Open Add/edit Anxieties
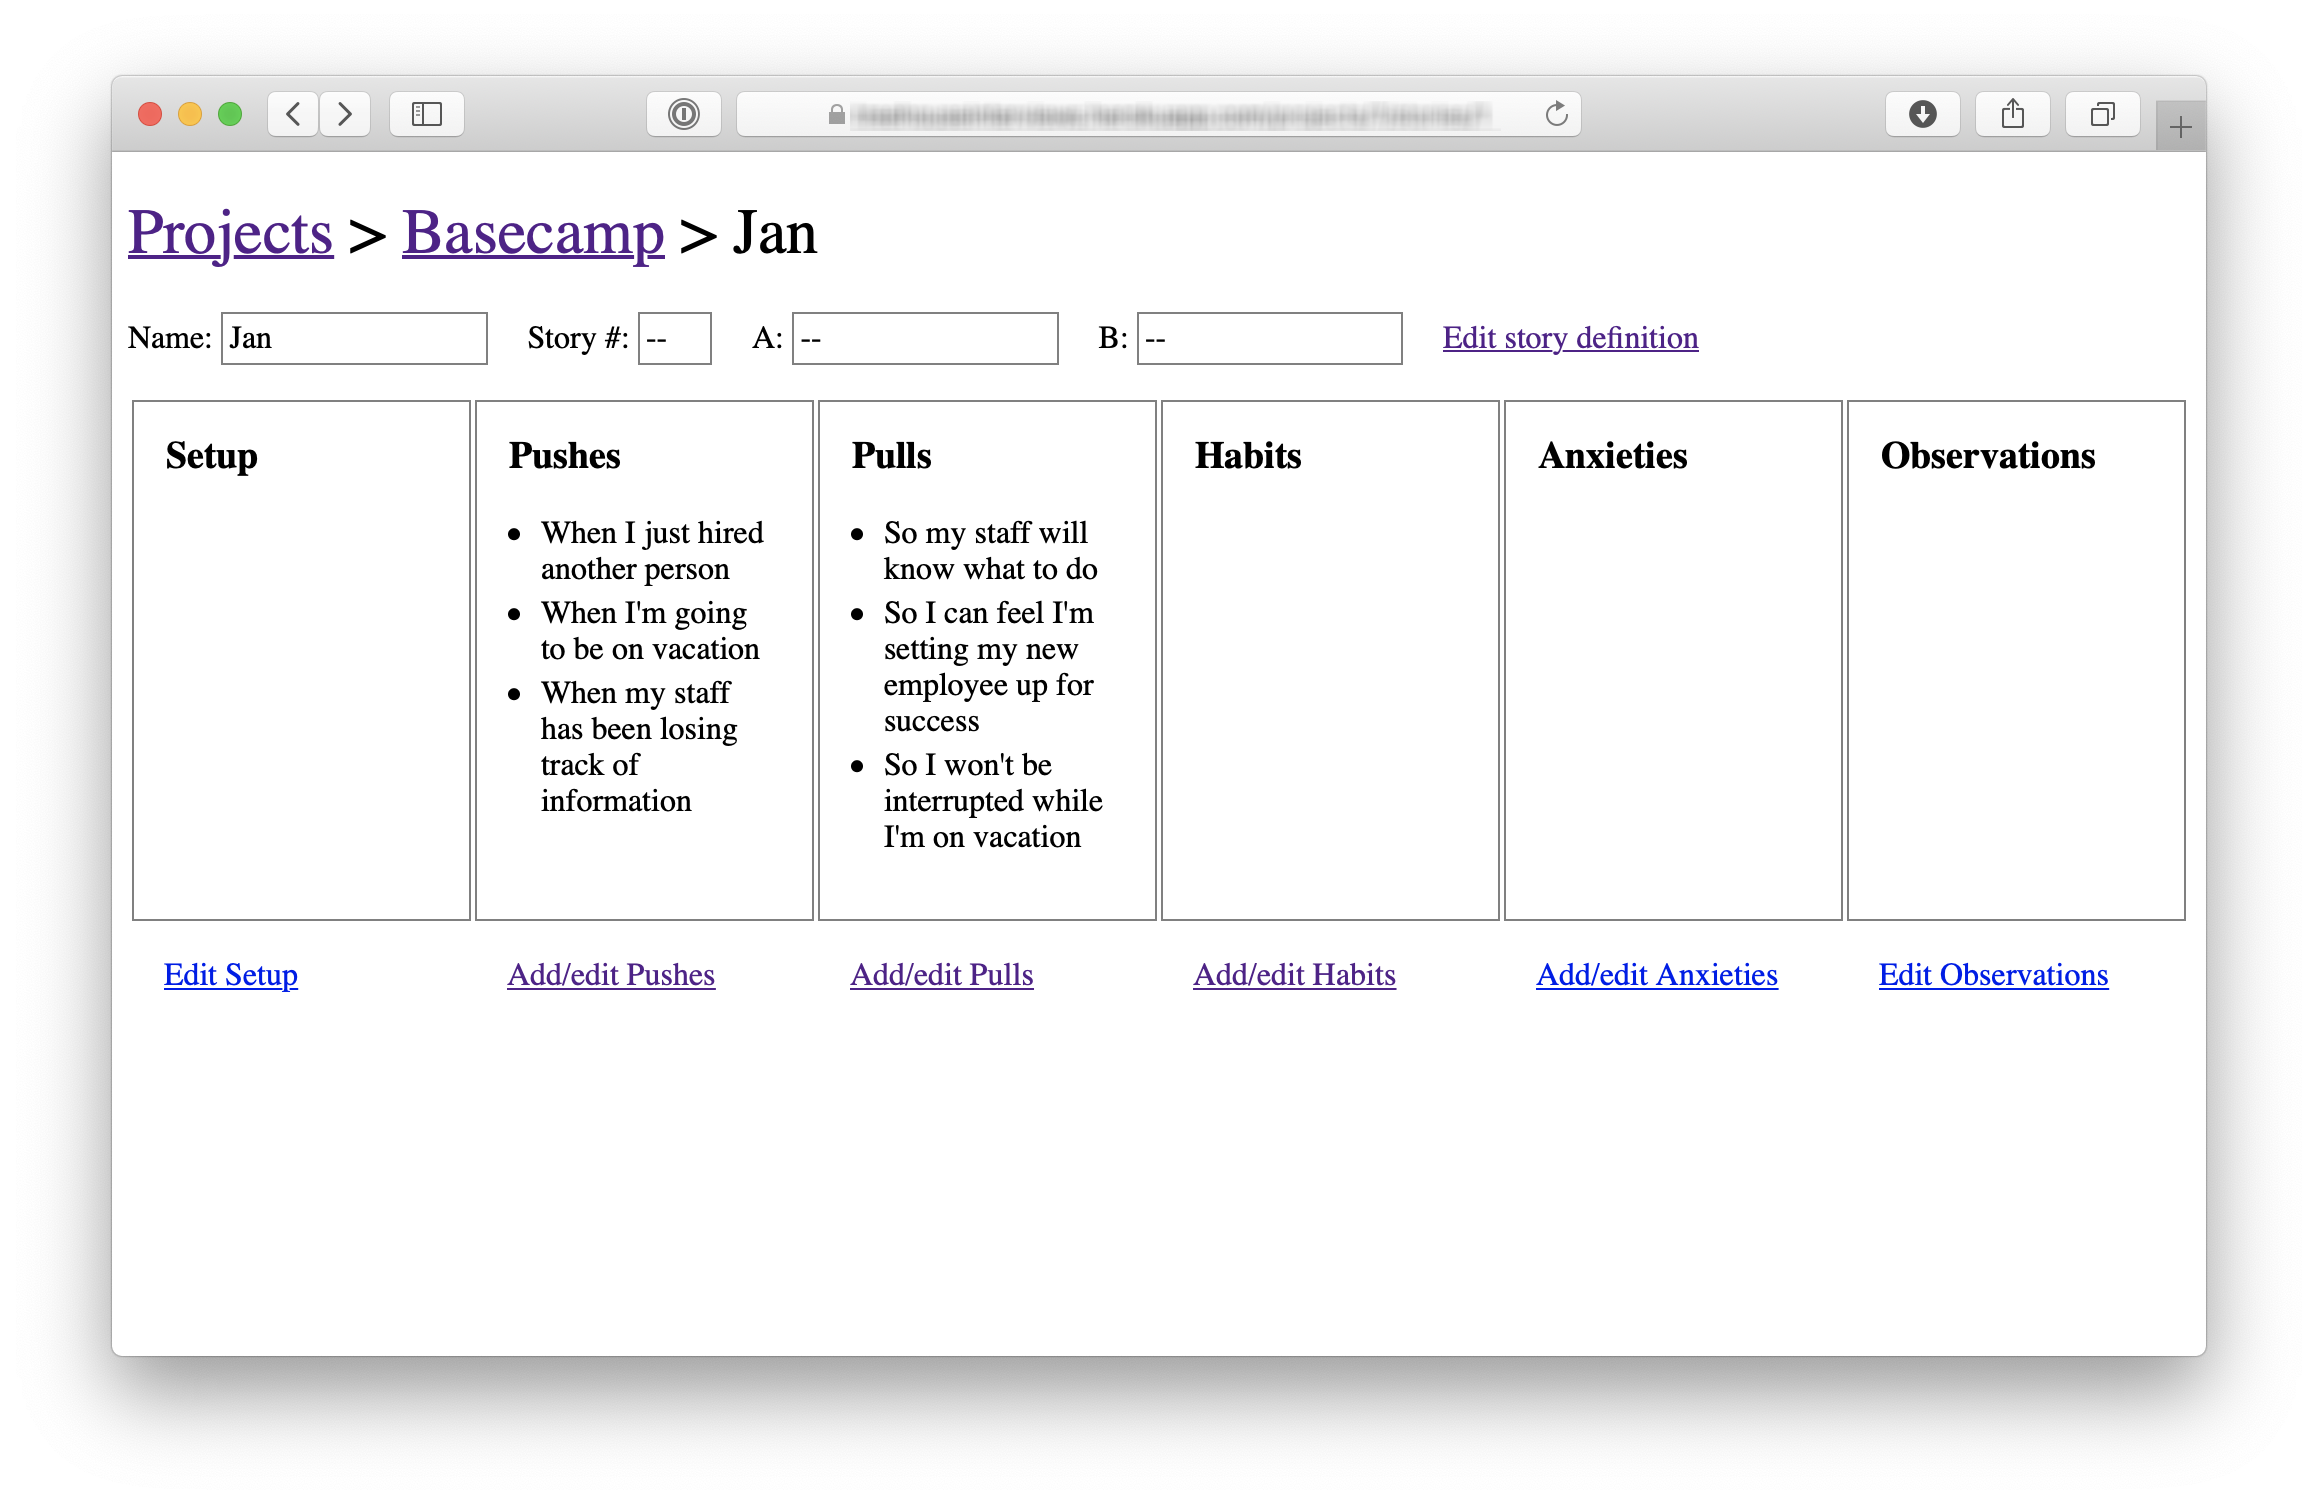The height and width of the screenshot is (1504, 2318). pos(1656,975)
